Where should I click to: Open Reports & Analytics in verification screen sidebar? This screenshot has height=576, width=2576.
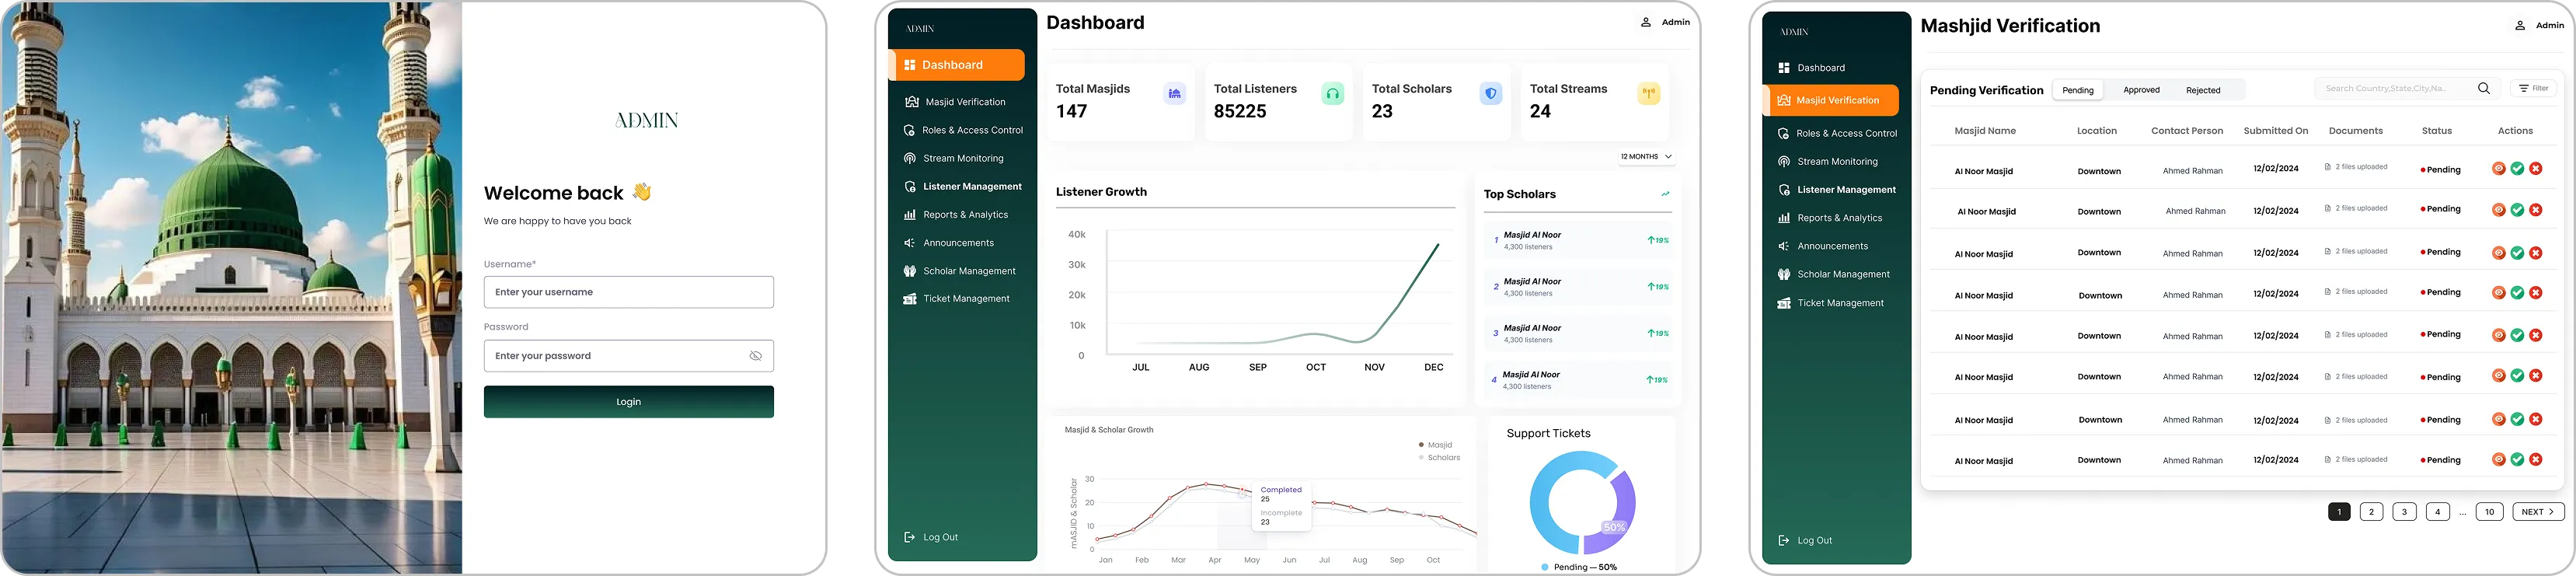pos(1830,218)
